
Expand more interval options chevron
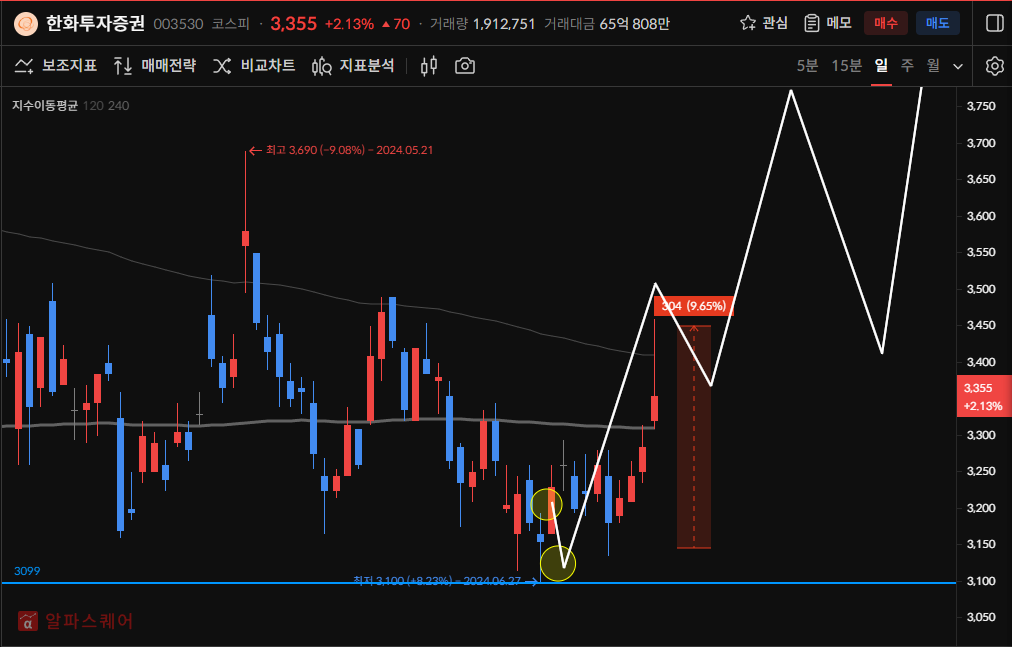958,67
